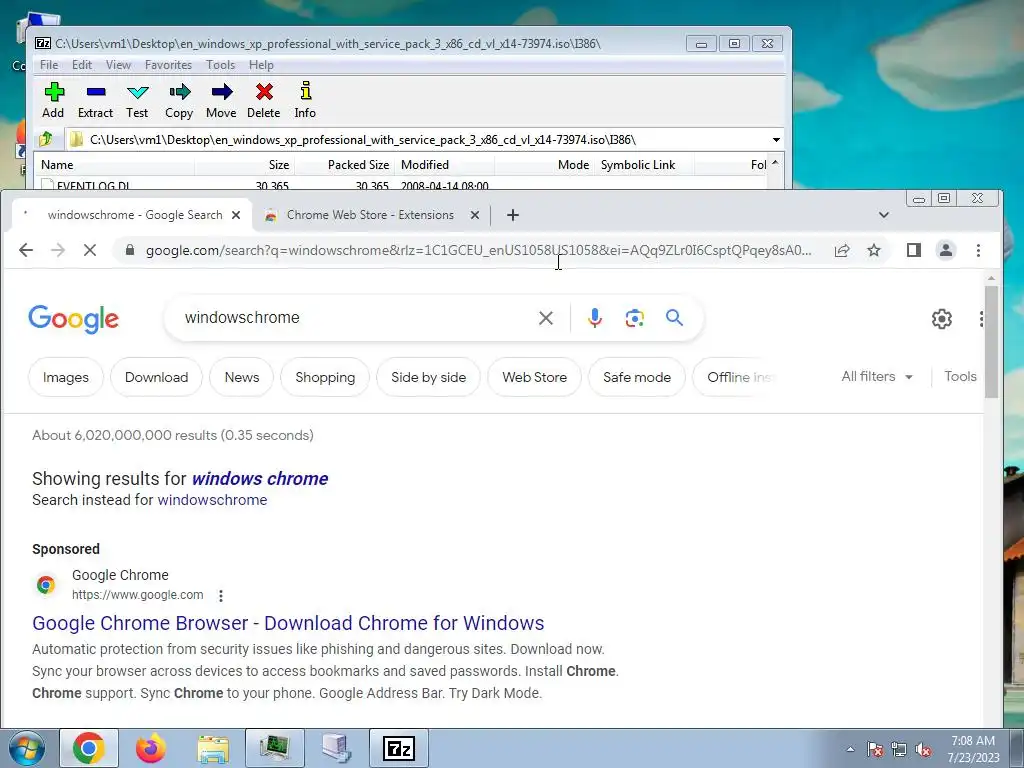The height and width of the screenshot is (768, 1024).
Task: Click the windows chrome corrected link
Action: 260,479
